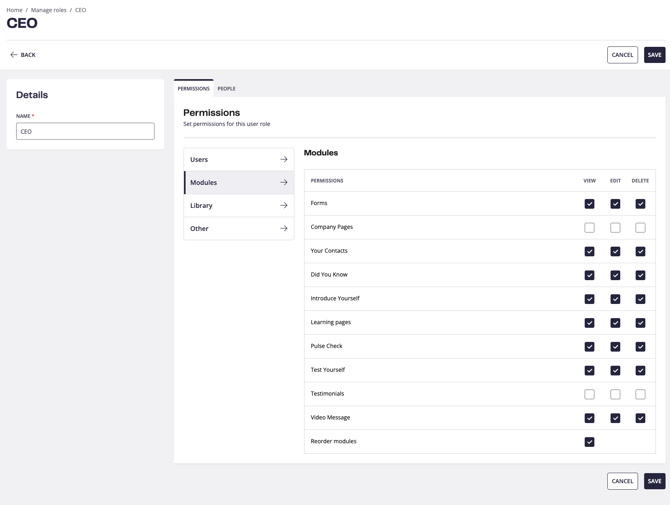670x505 pixels.
Task: Uncheck Edit for Pulse Check
Action: pos(615,346)
